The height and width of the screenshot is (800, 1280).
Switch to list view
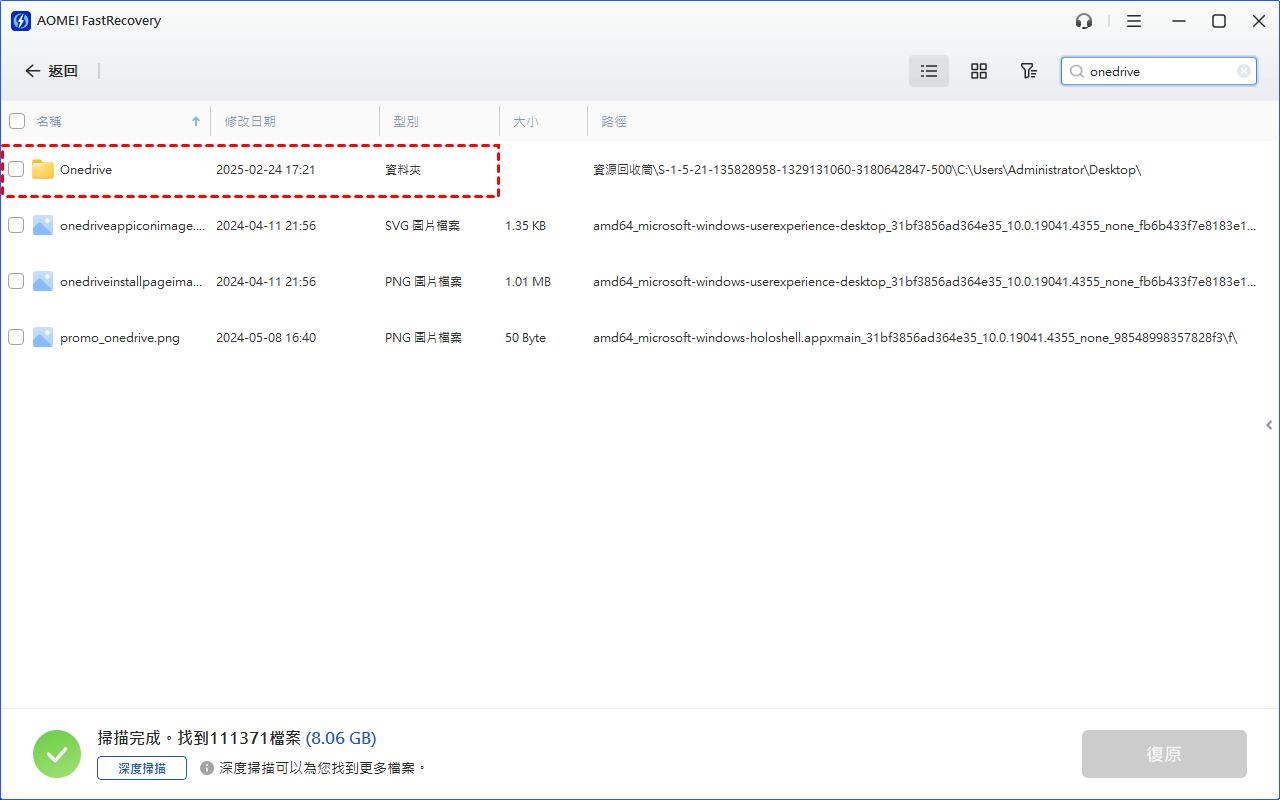pyautogui.click(x=929, y=71)
